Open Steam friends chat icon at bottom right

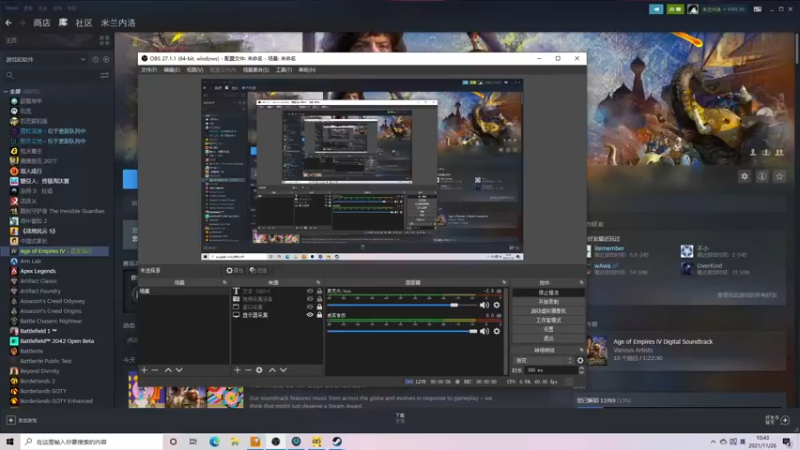785,420
